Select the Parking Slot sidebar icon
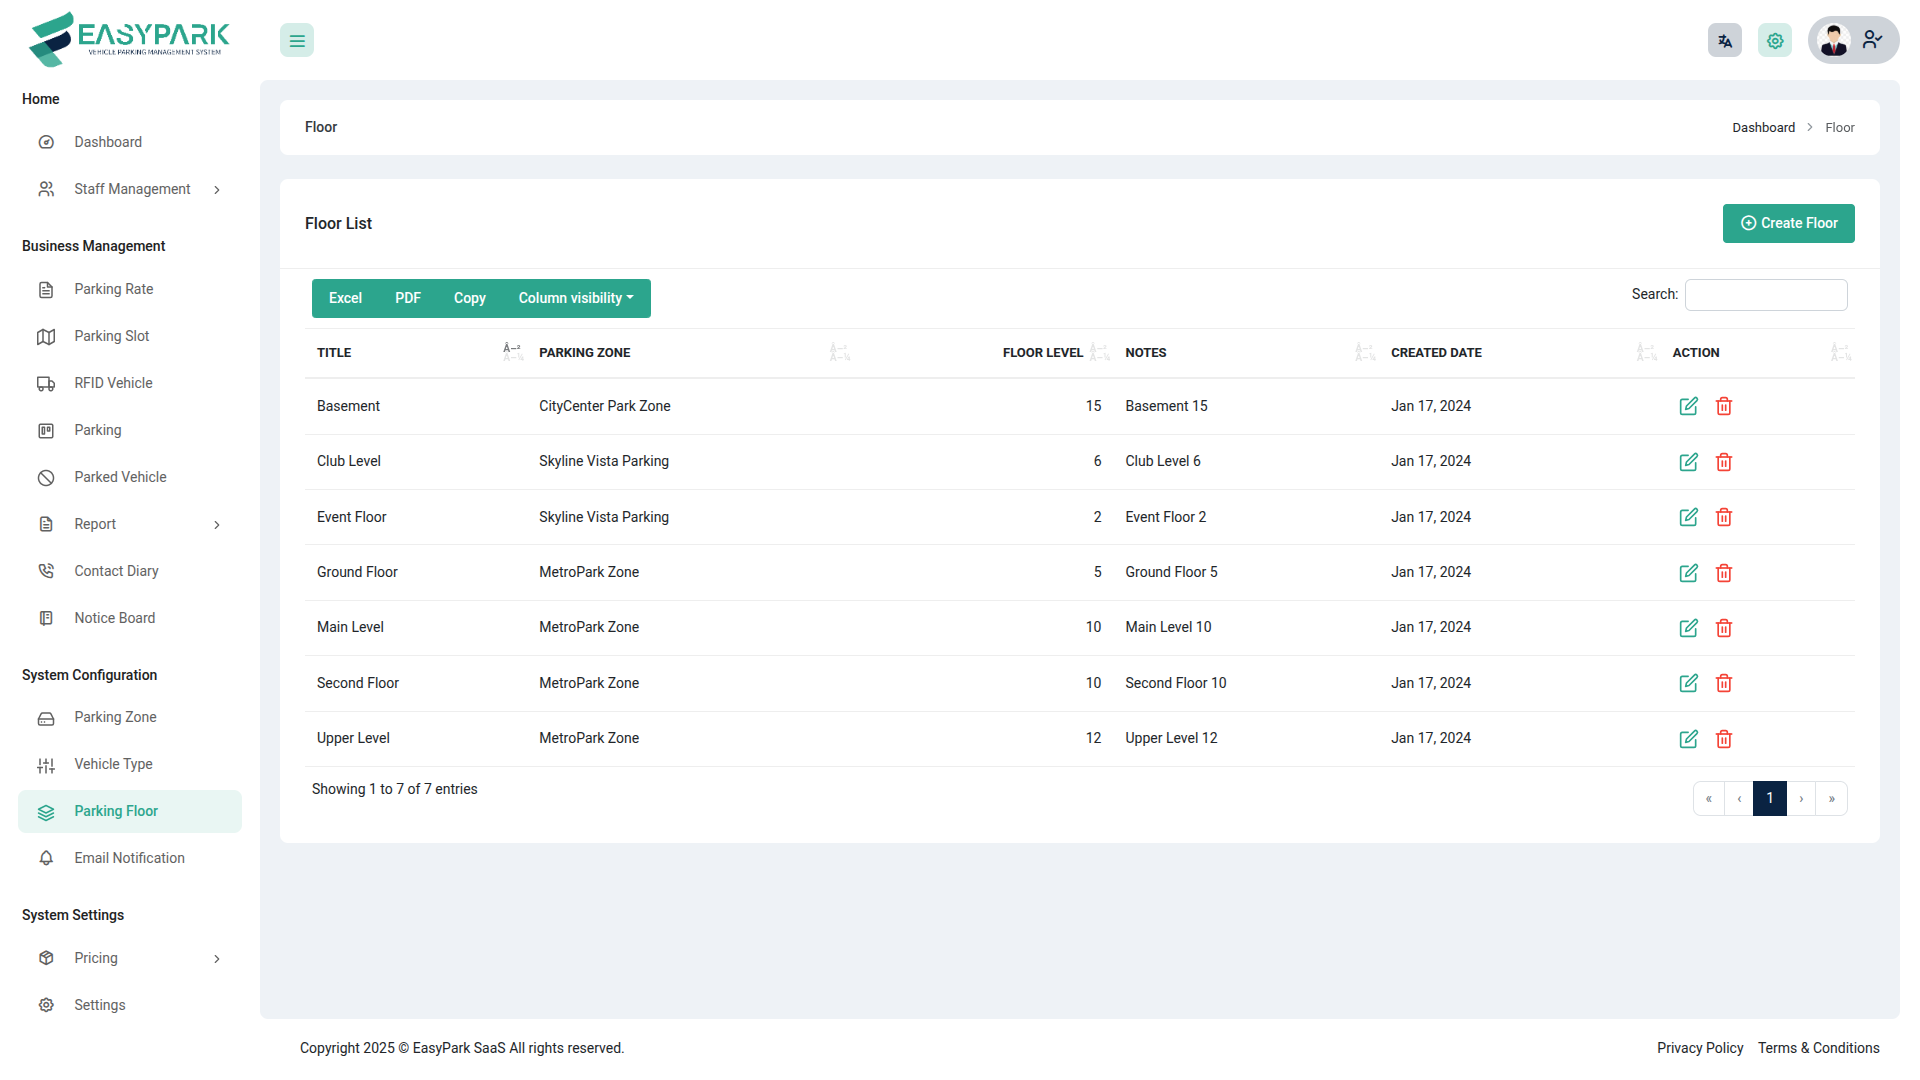1920x1080 pixels. tap(46, 336)
